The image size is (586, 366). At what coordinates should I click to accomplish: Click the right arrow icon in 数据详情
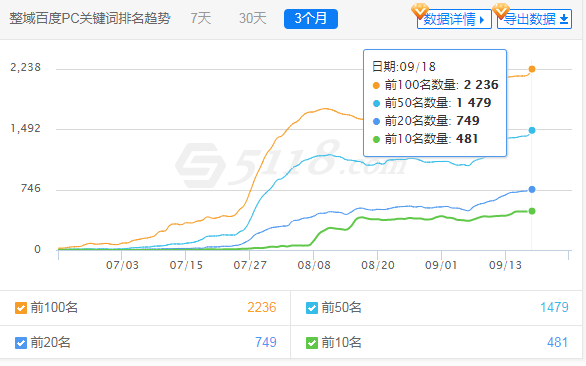482,20
